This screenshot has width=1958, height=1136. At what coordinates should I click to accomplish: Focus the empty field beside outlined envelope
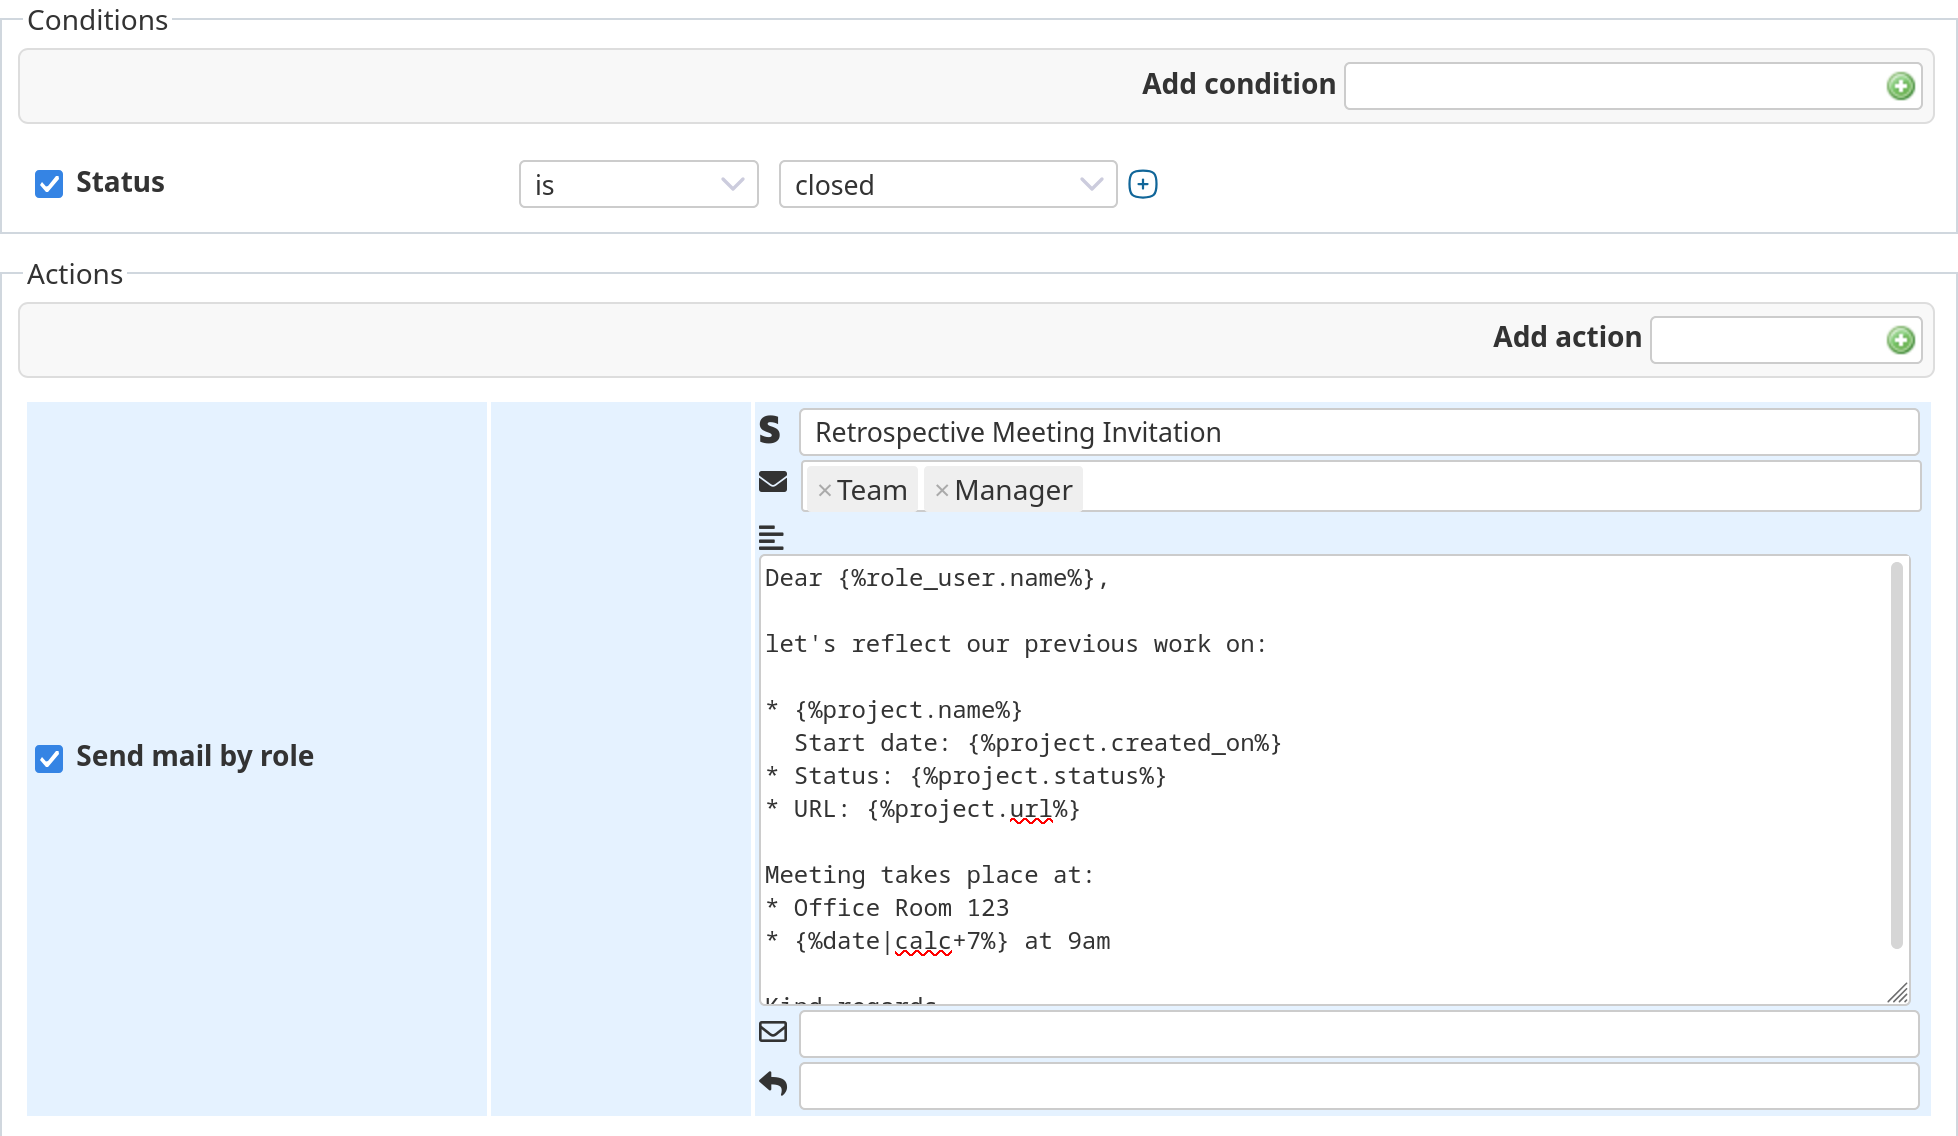coord(1359,1034)
